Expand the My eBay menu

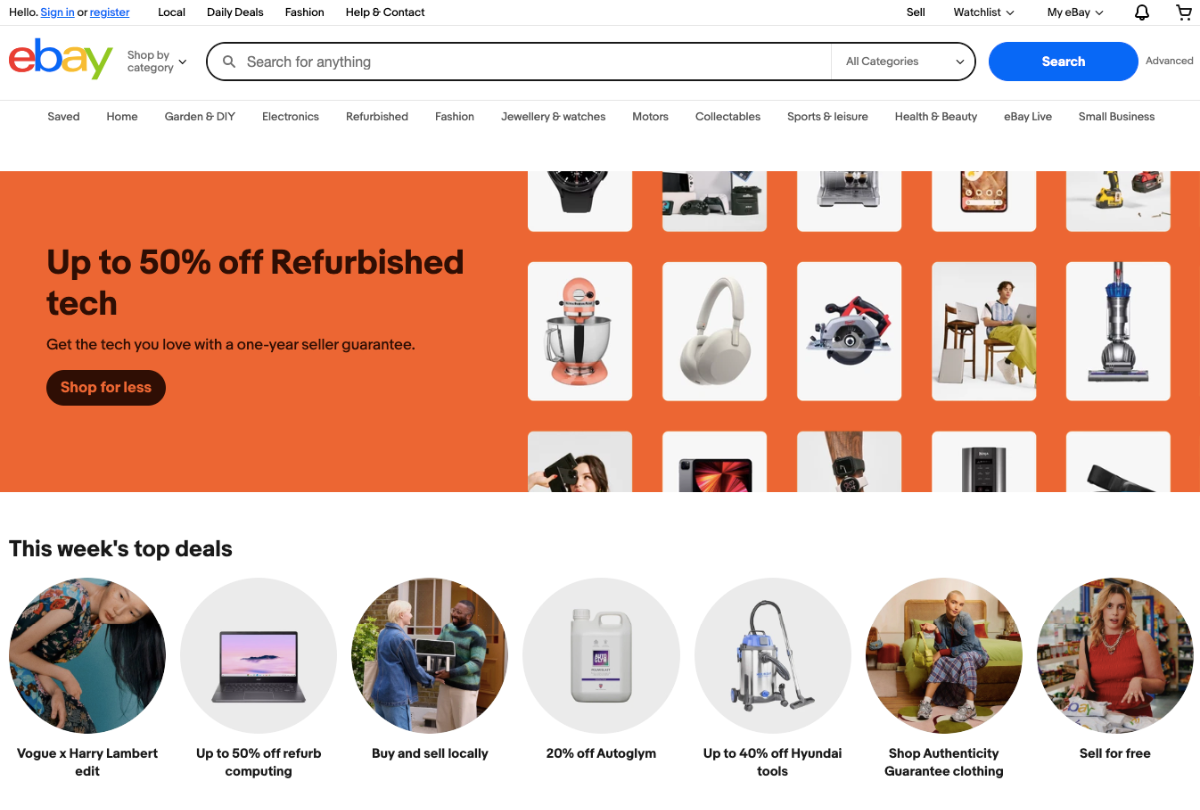1075,12
